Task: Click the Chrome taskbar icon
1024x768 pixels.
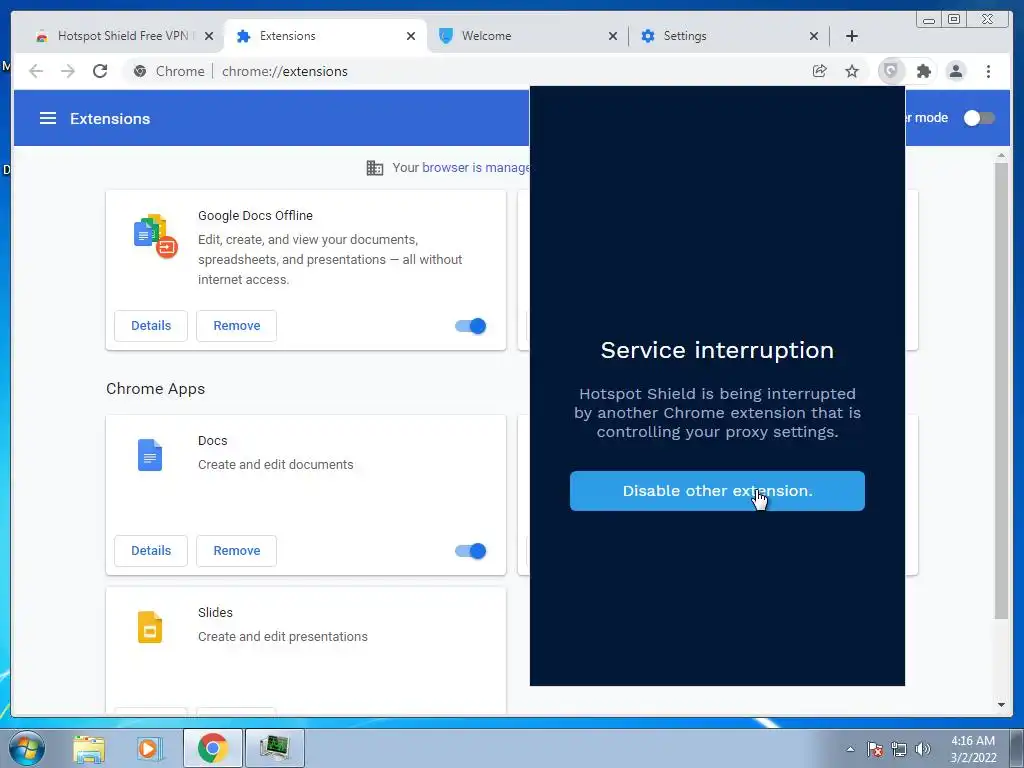Action: [x=212, y=748]
